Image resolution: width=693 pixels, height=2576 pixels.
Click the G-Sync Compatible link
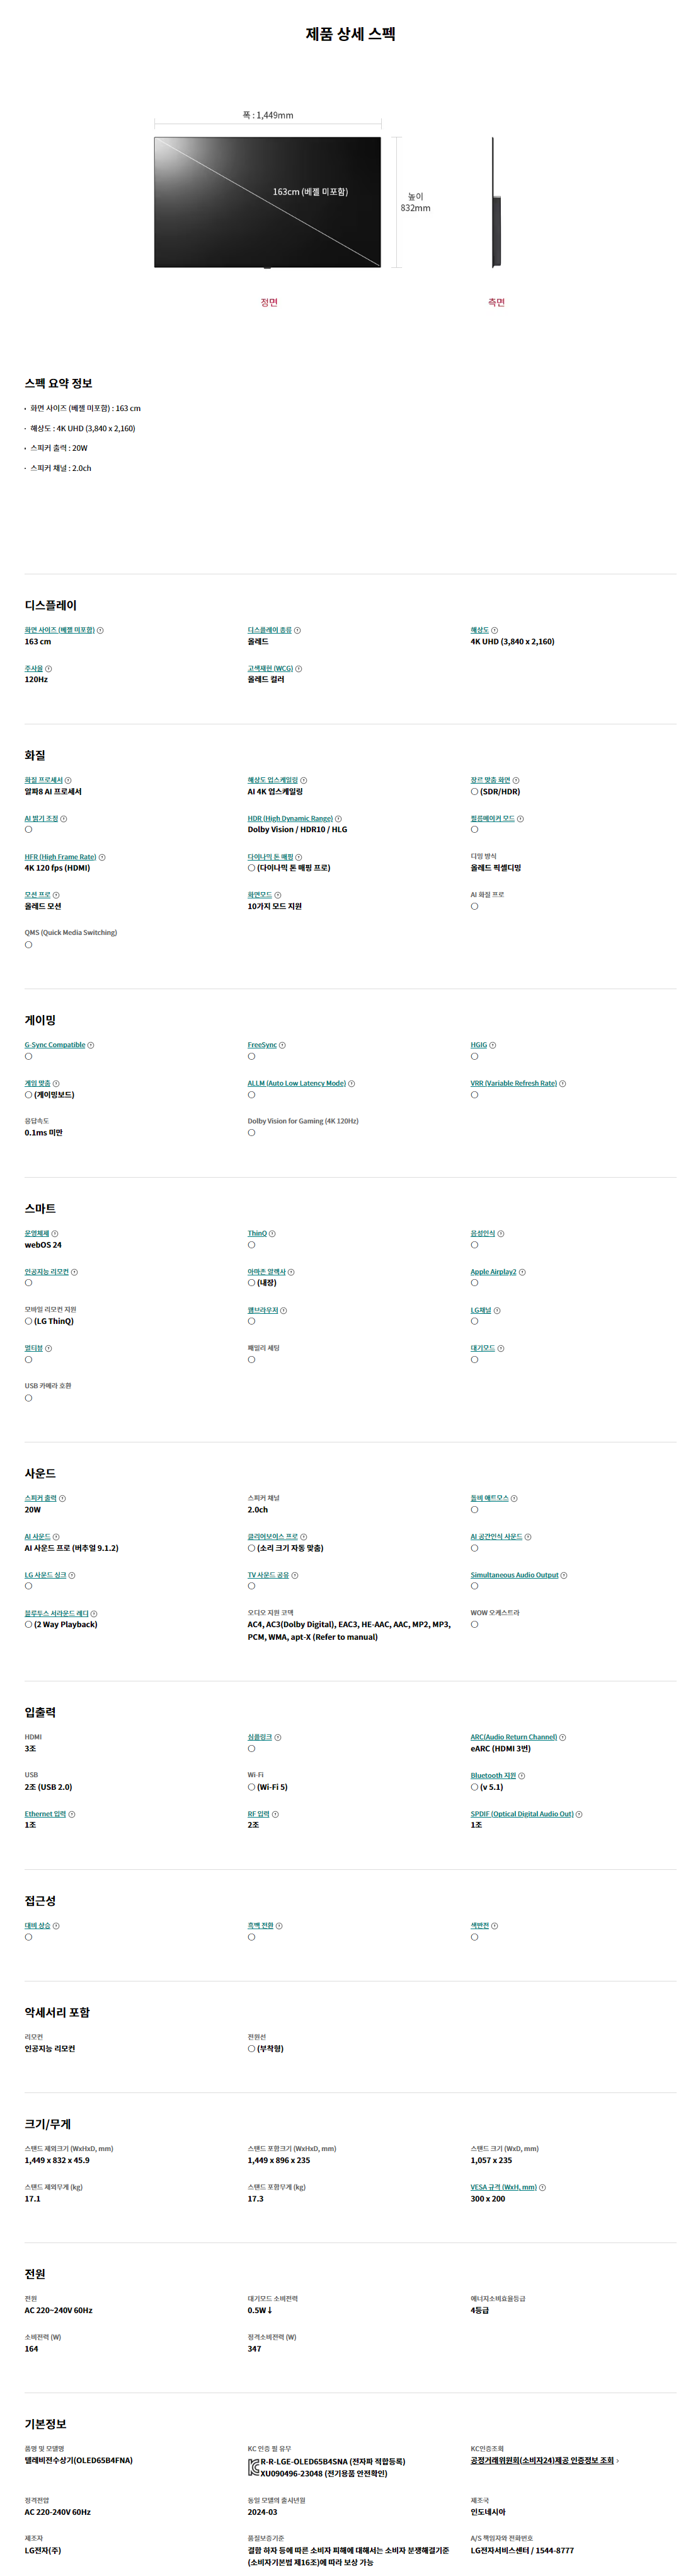[55, 1045]
